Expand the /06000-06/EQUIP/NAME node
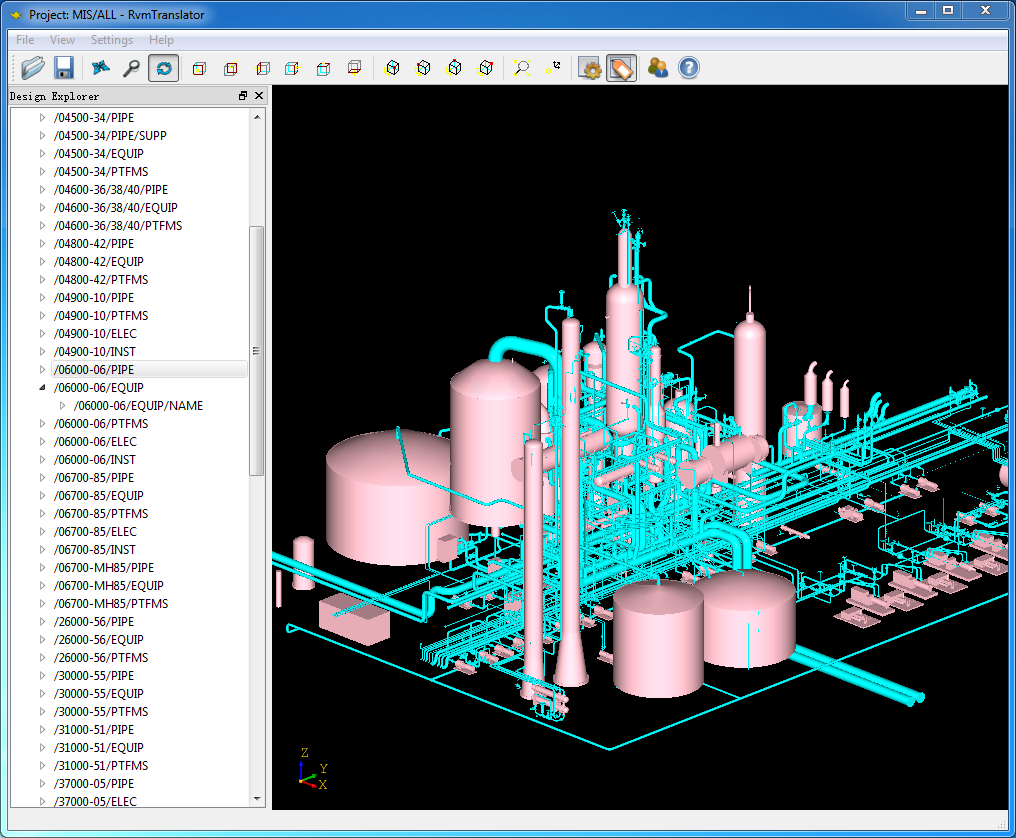The image size is (1016, 838). 63,406
